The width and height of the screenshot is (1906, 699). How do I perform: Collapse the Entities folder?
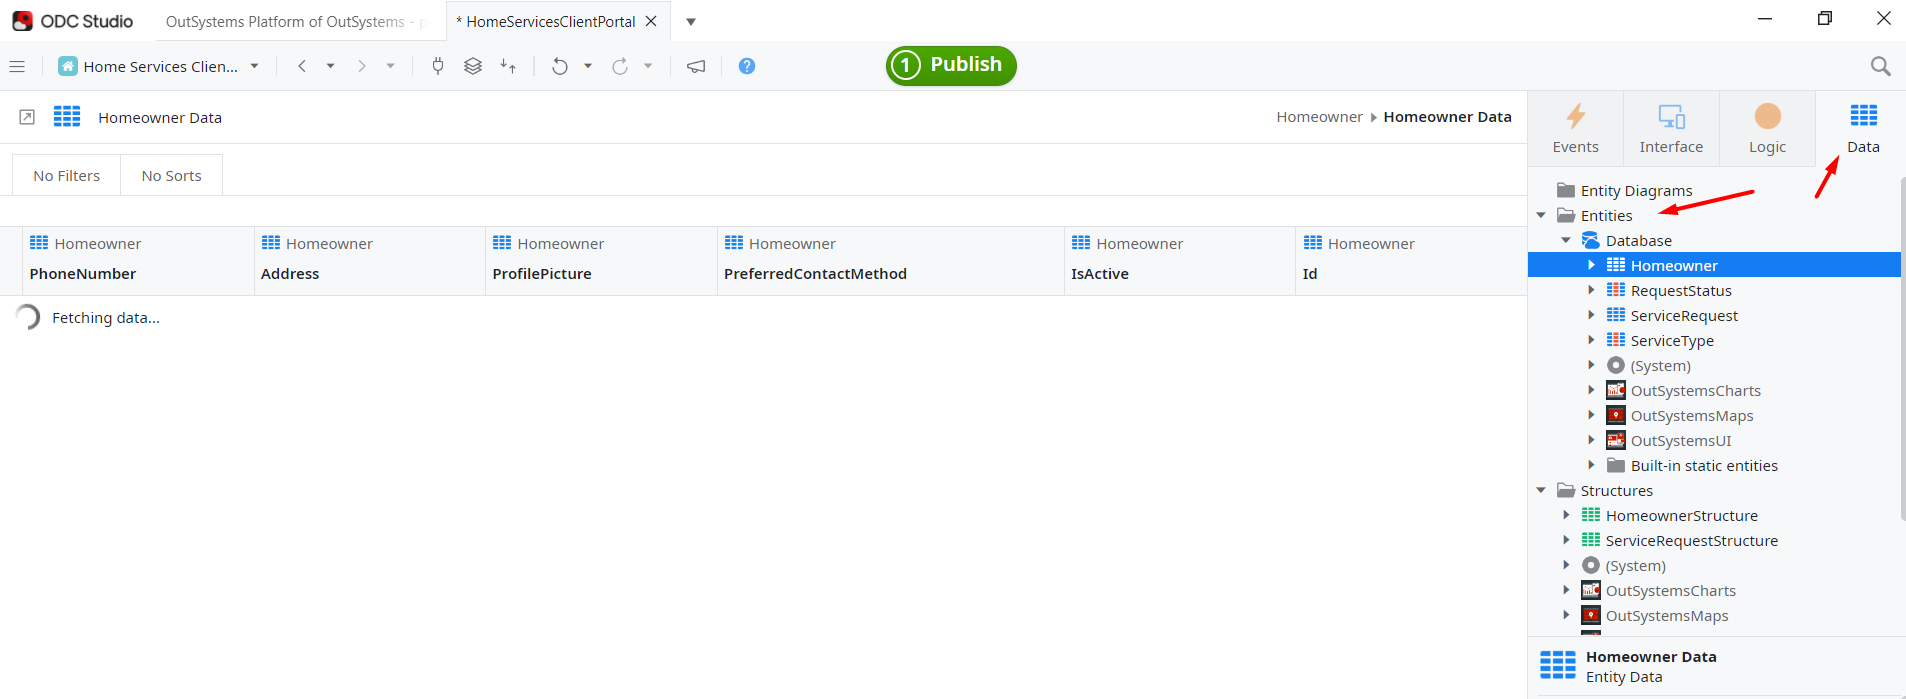tap(1541, 215)
